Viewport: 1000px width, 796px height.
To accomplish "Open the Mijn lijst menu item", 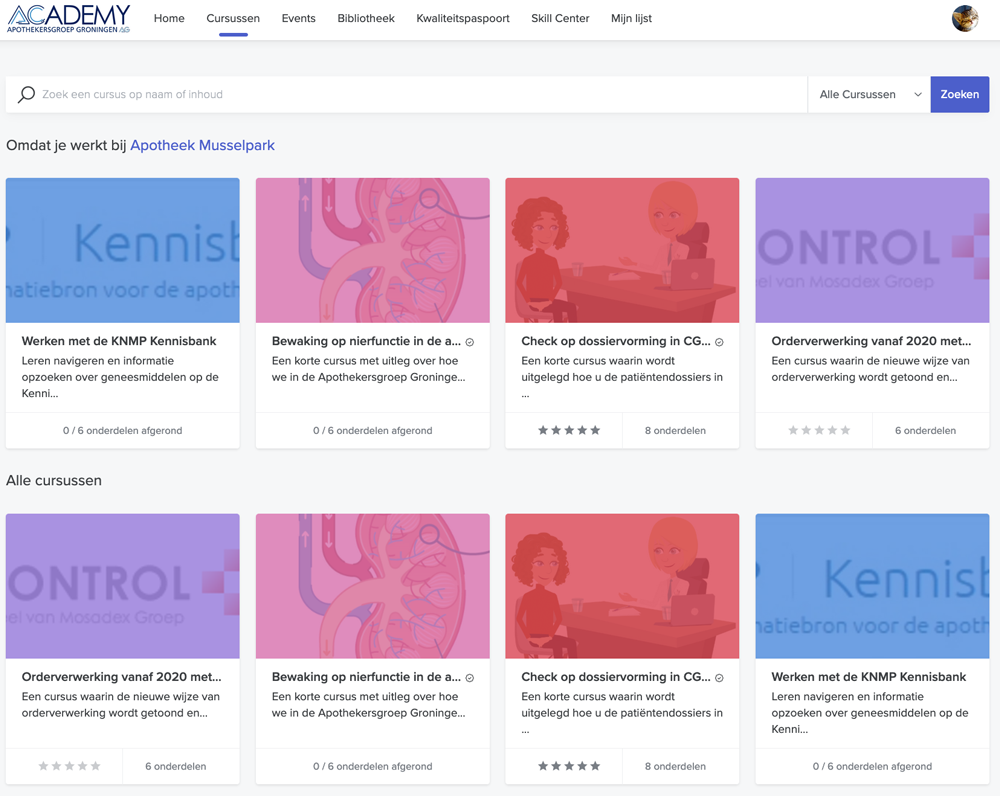I will point(631,18).
